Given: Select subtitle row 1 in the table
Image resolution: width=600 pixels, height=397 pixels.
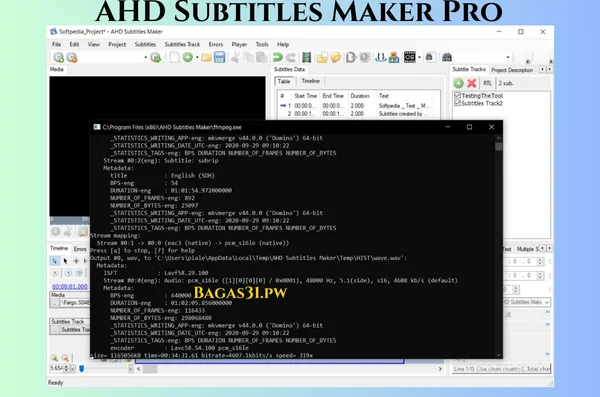Looking at the screenshot, I should coord(359,106).
